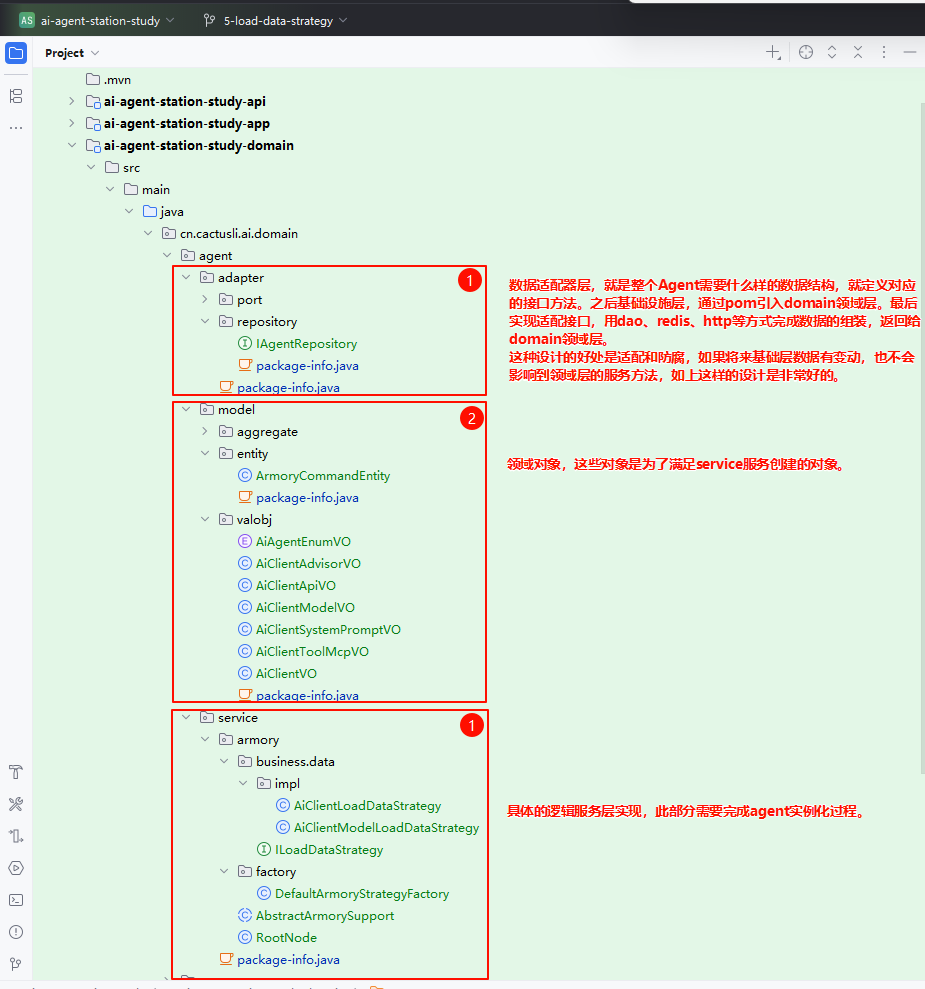The width and height of the screenshot is (925, 989).
Task: Open the Project view mode dropdown
Action: pyautogui.click(x=72, y=52)
